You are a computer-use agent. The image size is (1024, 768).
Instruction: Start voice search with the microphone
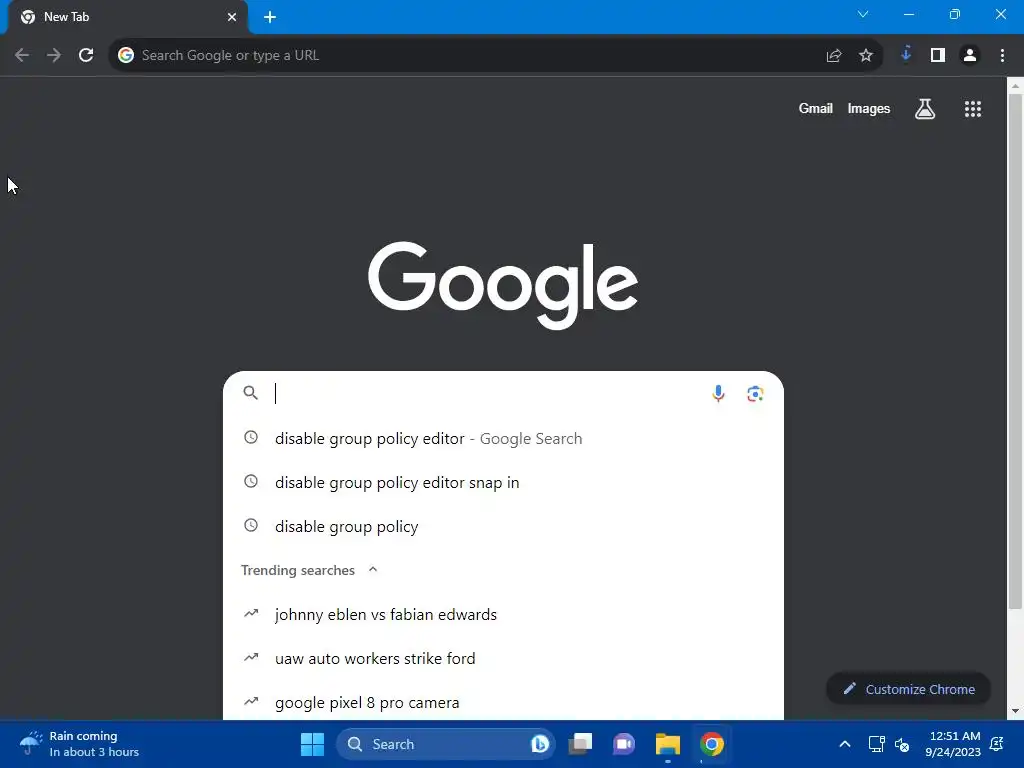point(718,393)
